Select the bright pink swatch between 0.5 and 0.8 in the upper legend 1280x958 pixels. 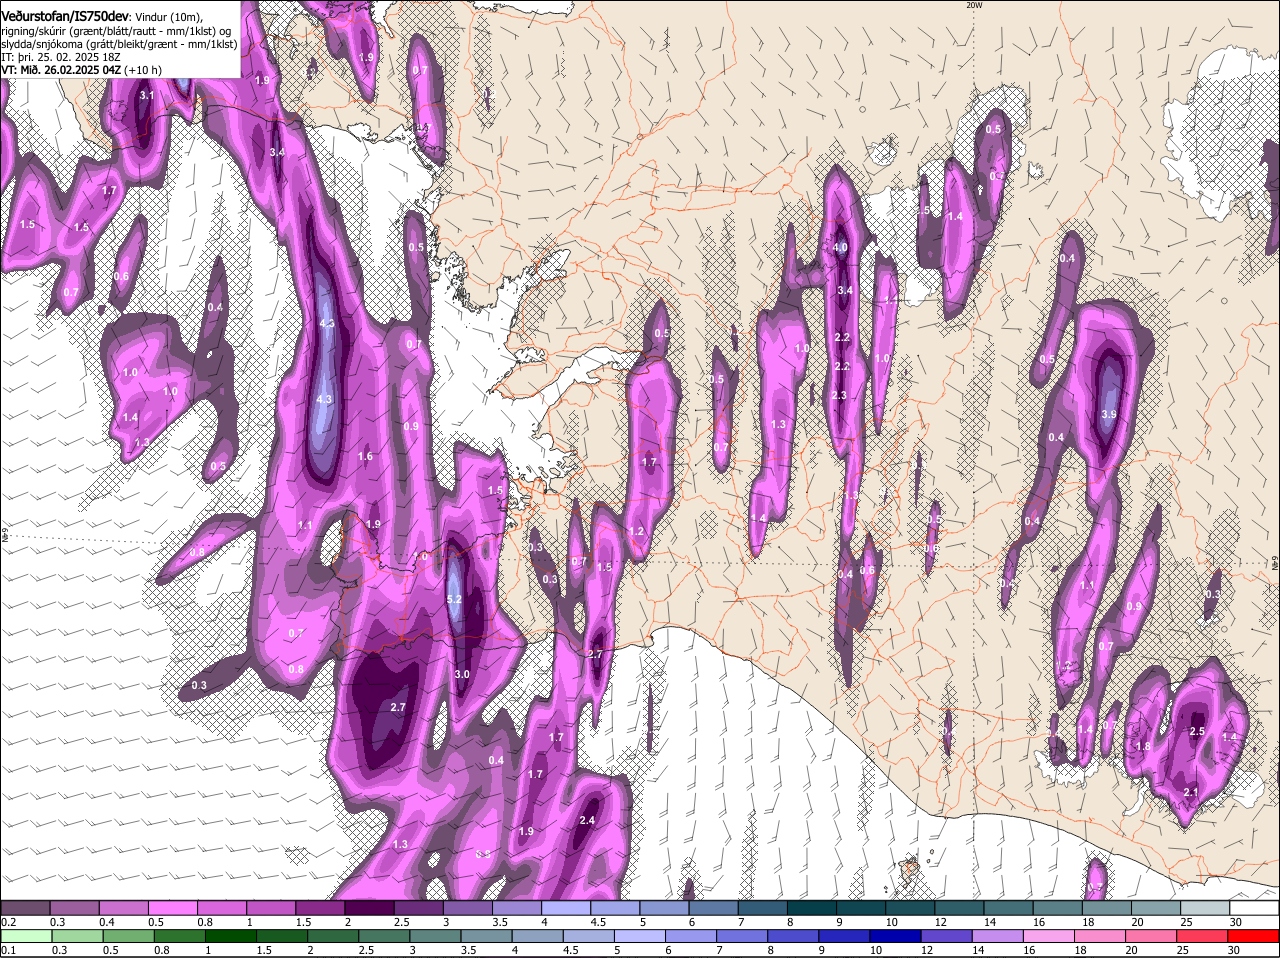point(173,908)
